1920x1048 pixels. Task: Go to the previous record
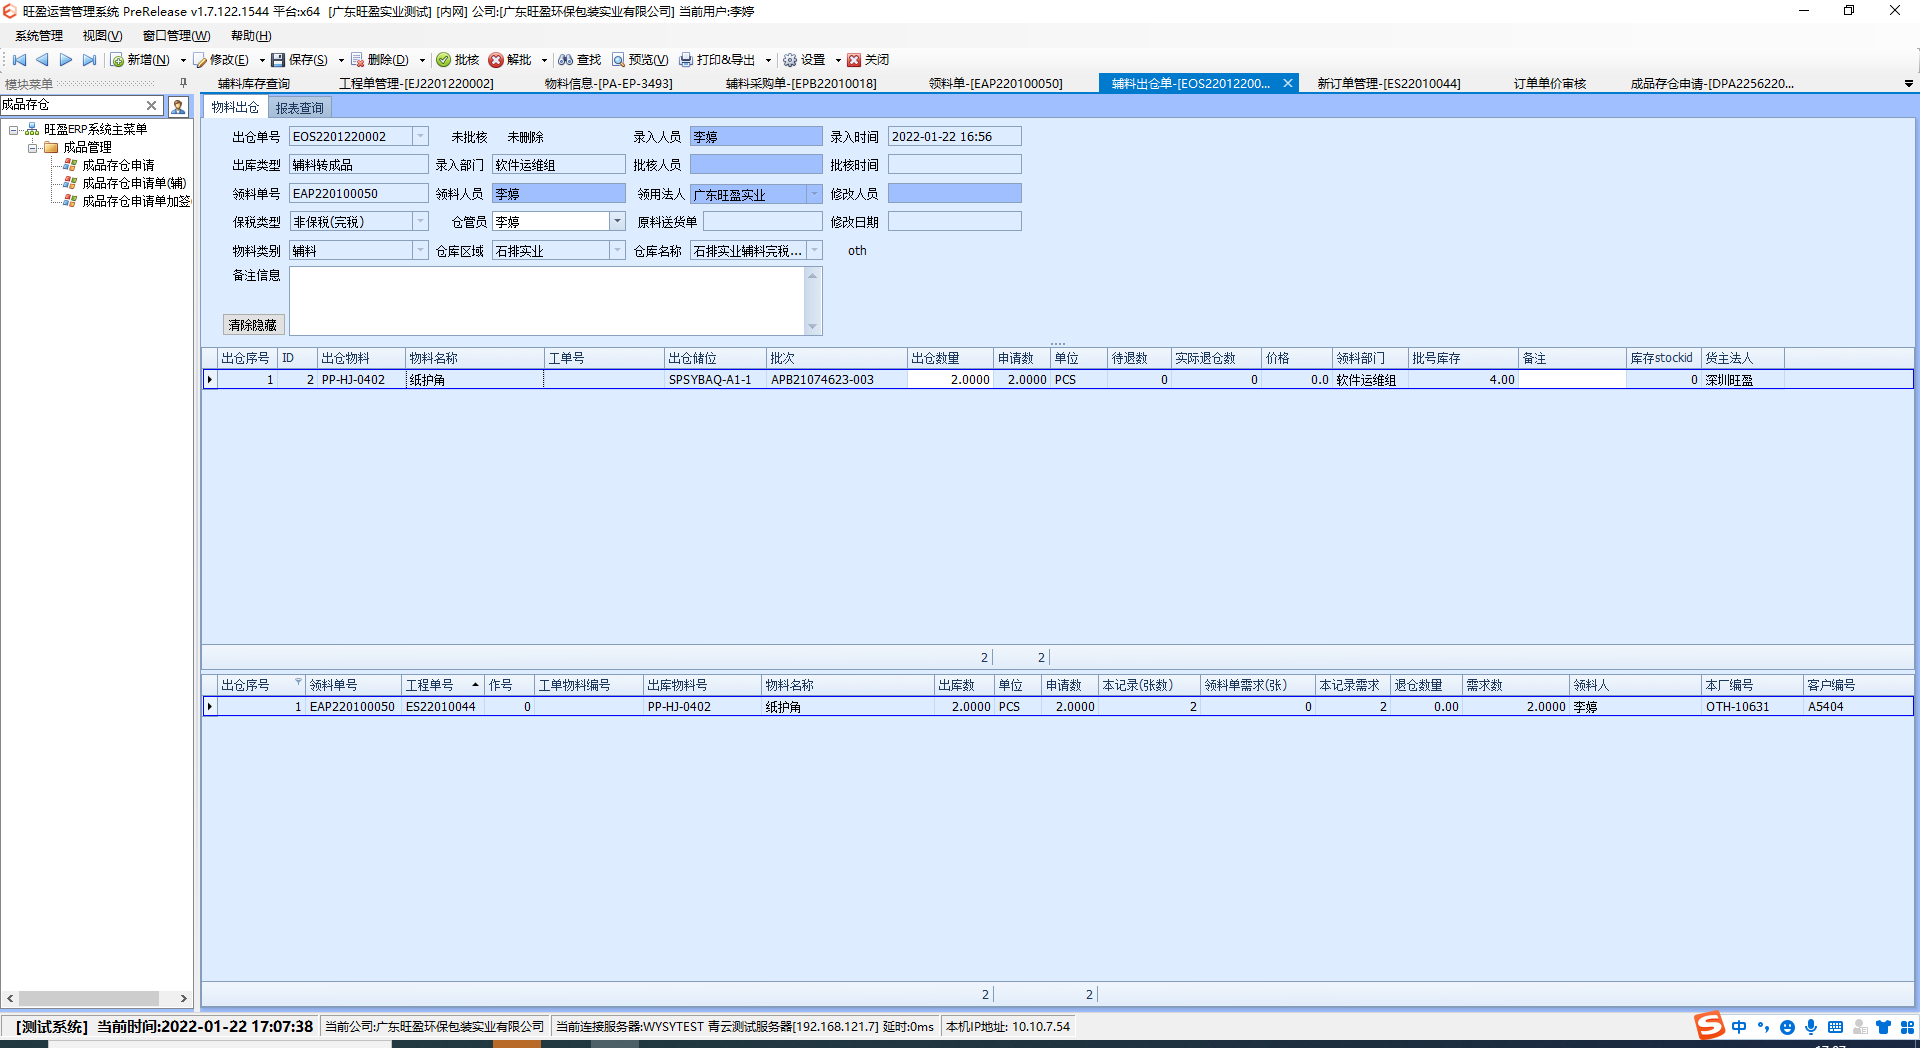pyautogui.click(x=42, y=60)
